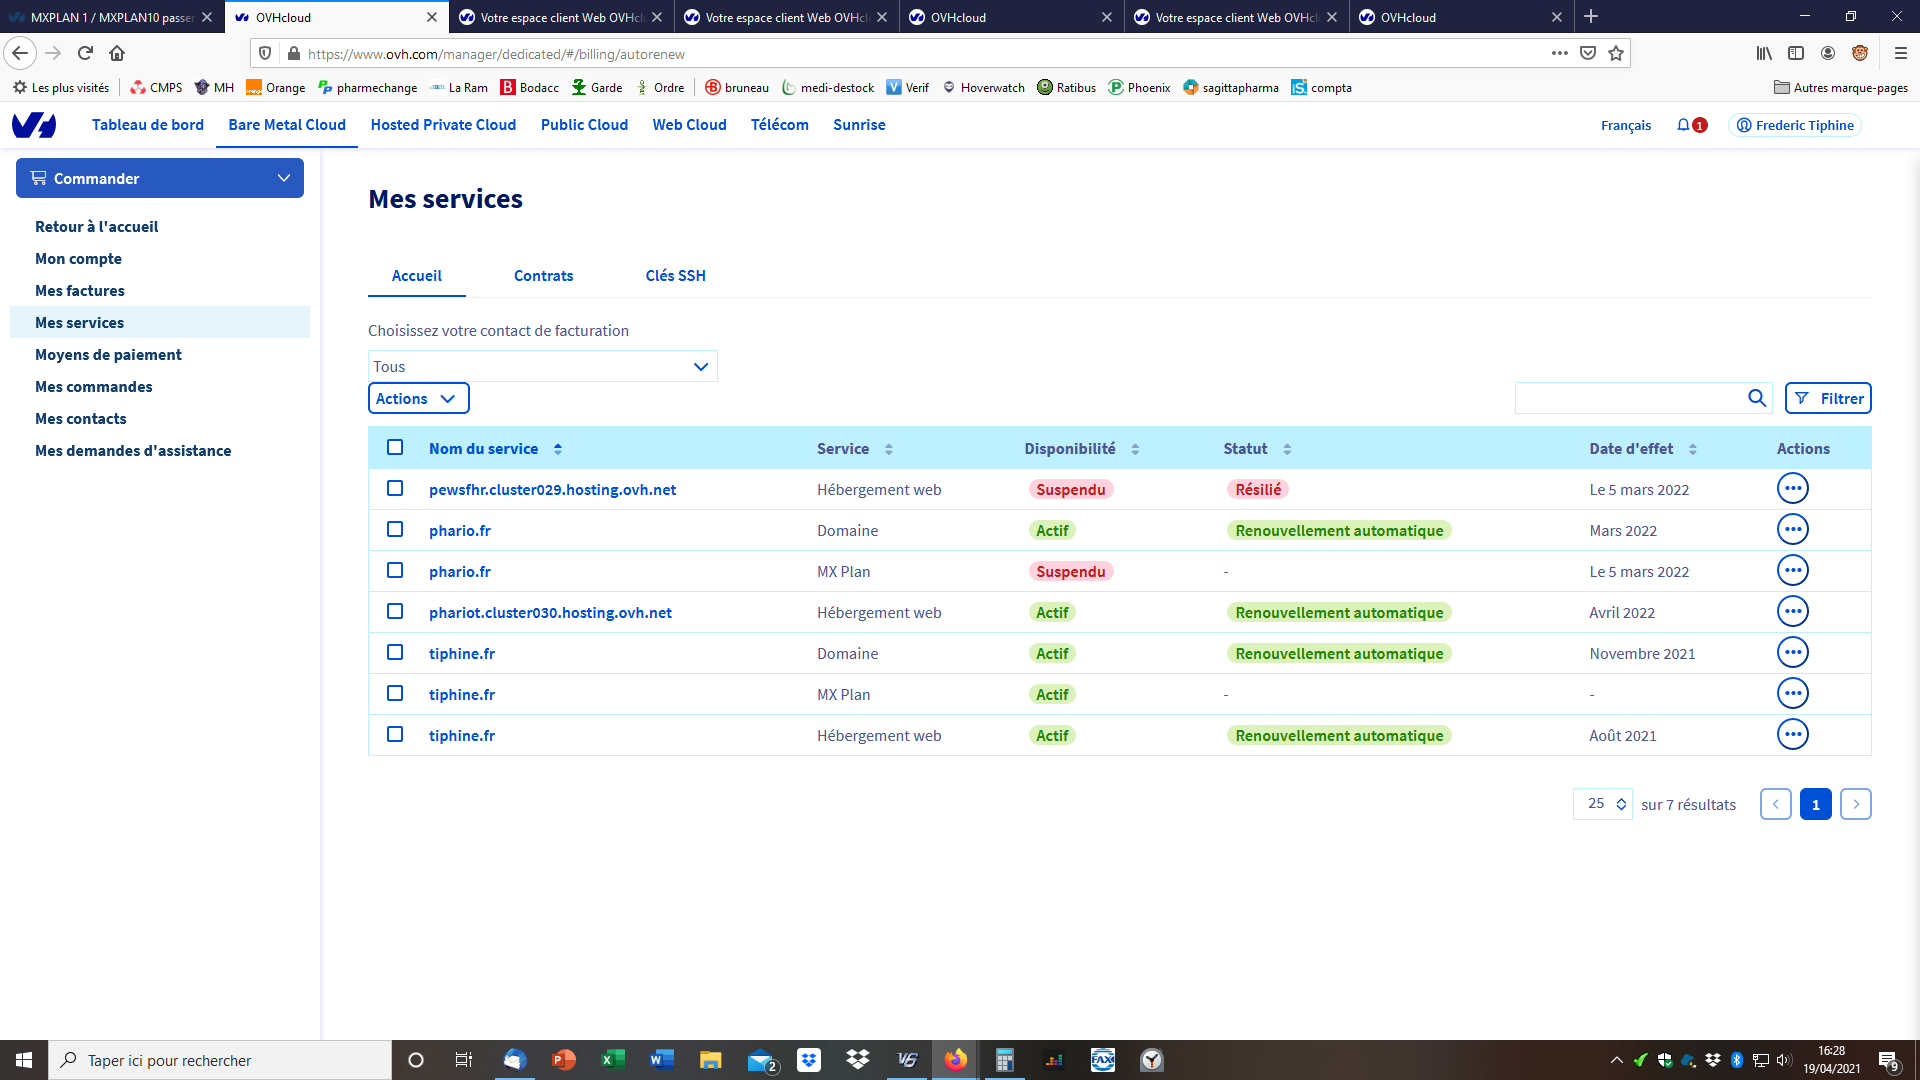The image size is (1920, 1080).
Task: Bookmark page with star icon
Action: (x=1616, y=54)
